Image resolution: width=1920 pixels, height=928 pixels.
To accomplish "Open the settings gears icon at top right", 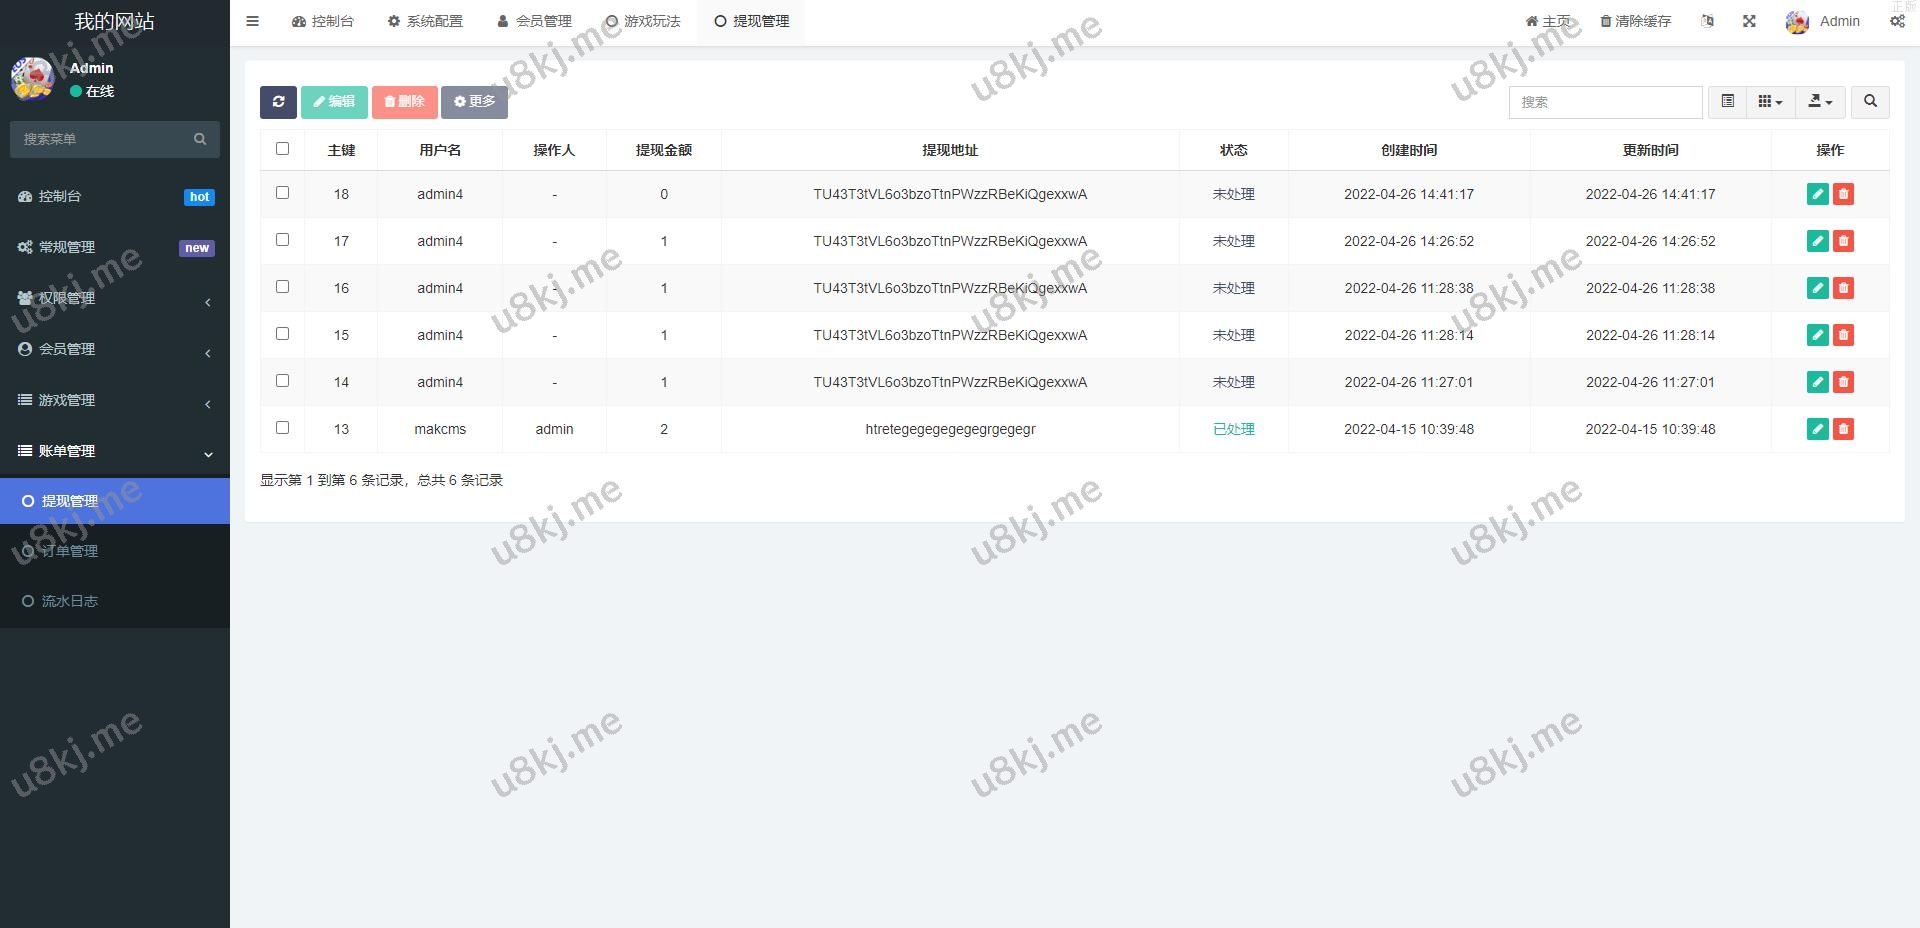I will coord(1897,21).
